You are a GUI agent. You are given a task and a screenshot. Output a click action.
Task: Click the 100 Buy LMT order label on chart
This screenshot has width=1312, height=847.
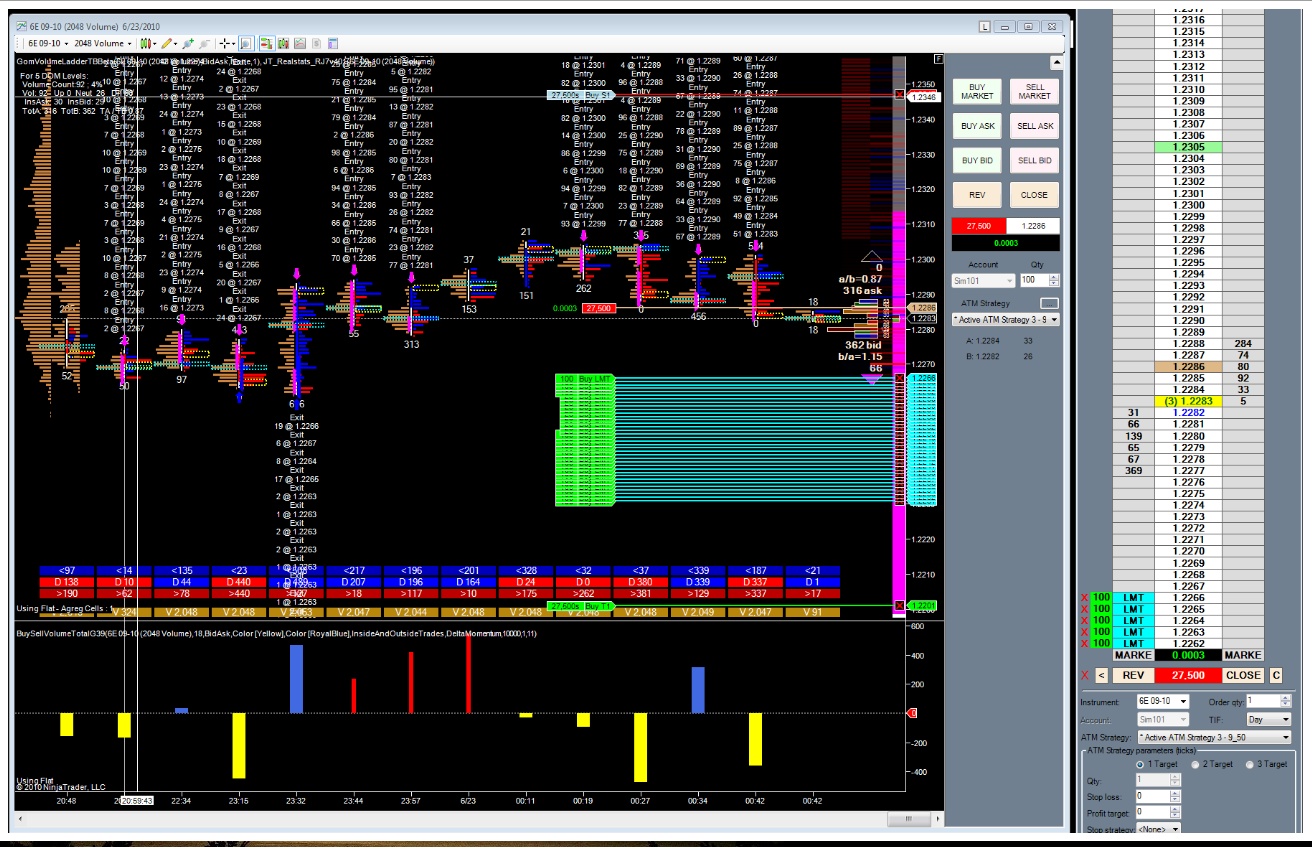click(584, 379)
